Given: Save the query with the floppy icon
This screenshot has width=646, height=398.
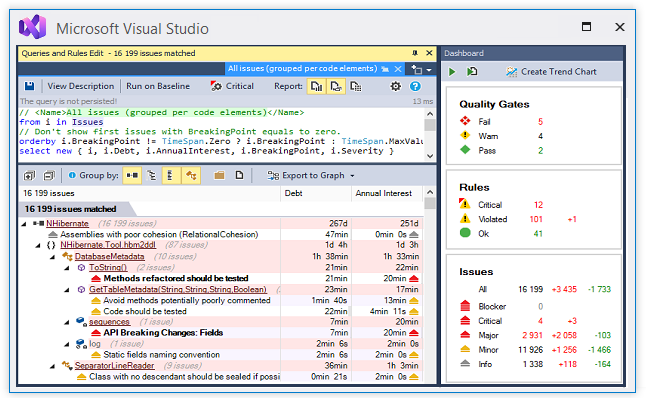Looking at the screenshot, I should click(29, 86).
